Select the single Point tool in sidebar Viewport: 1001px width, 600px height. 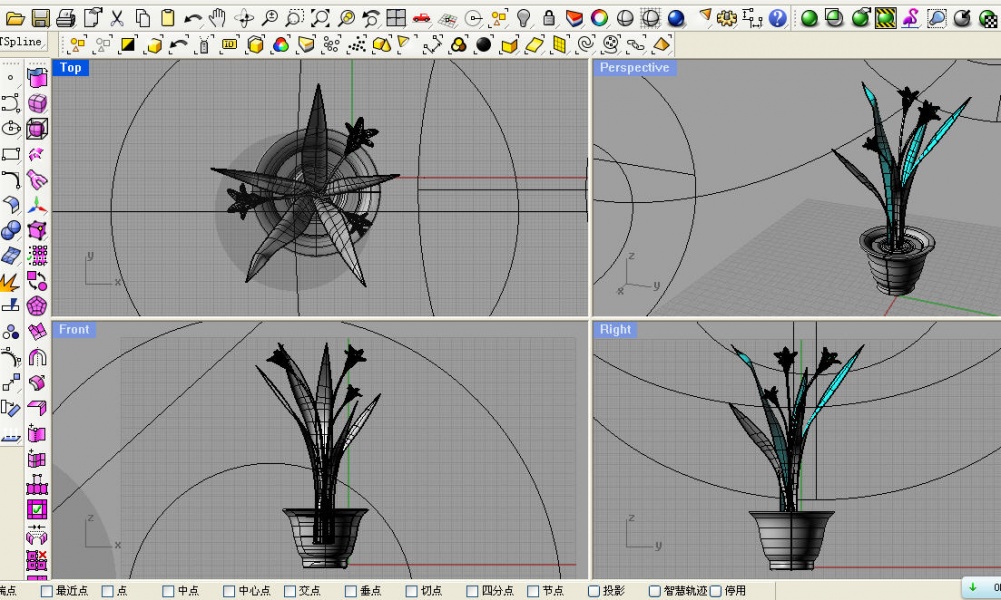click(11, 77)
